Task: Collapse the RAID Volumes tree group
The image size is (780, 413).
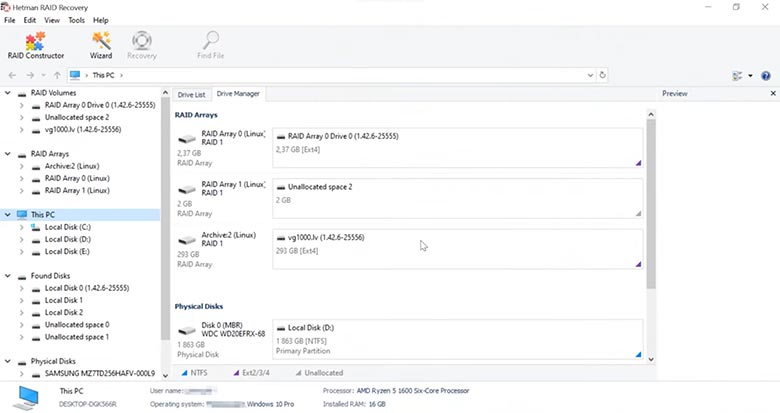Action: pos(9,93)
